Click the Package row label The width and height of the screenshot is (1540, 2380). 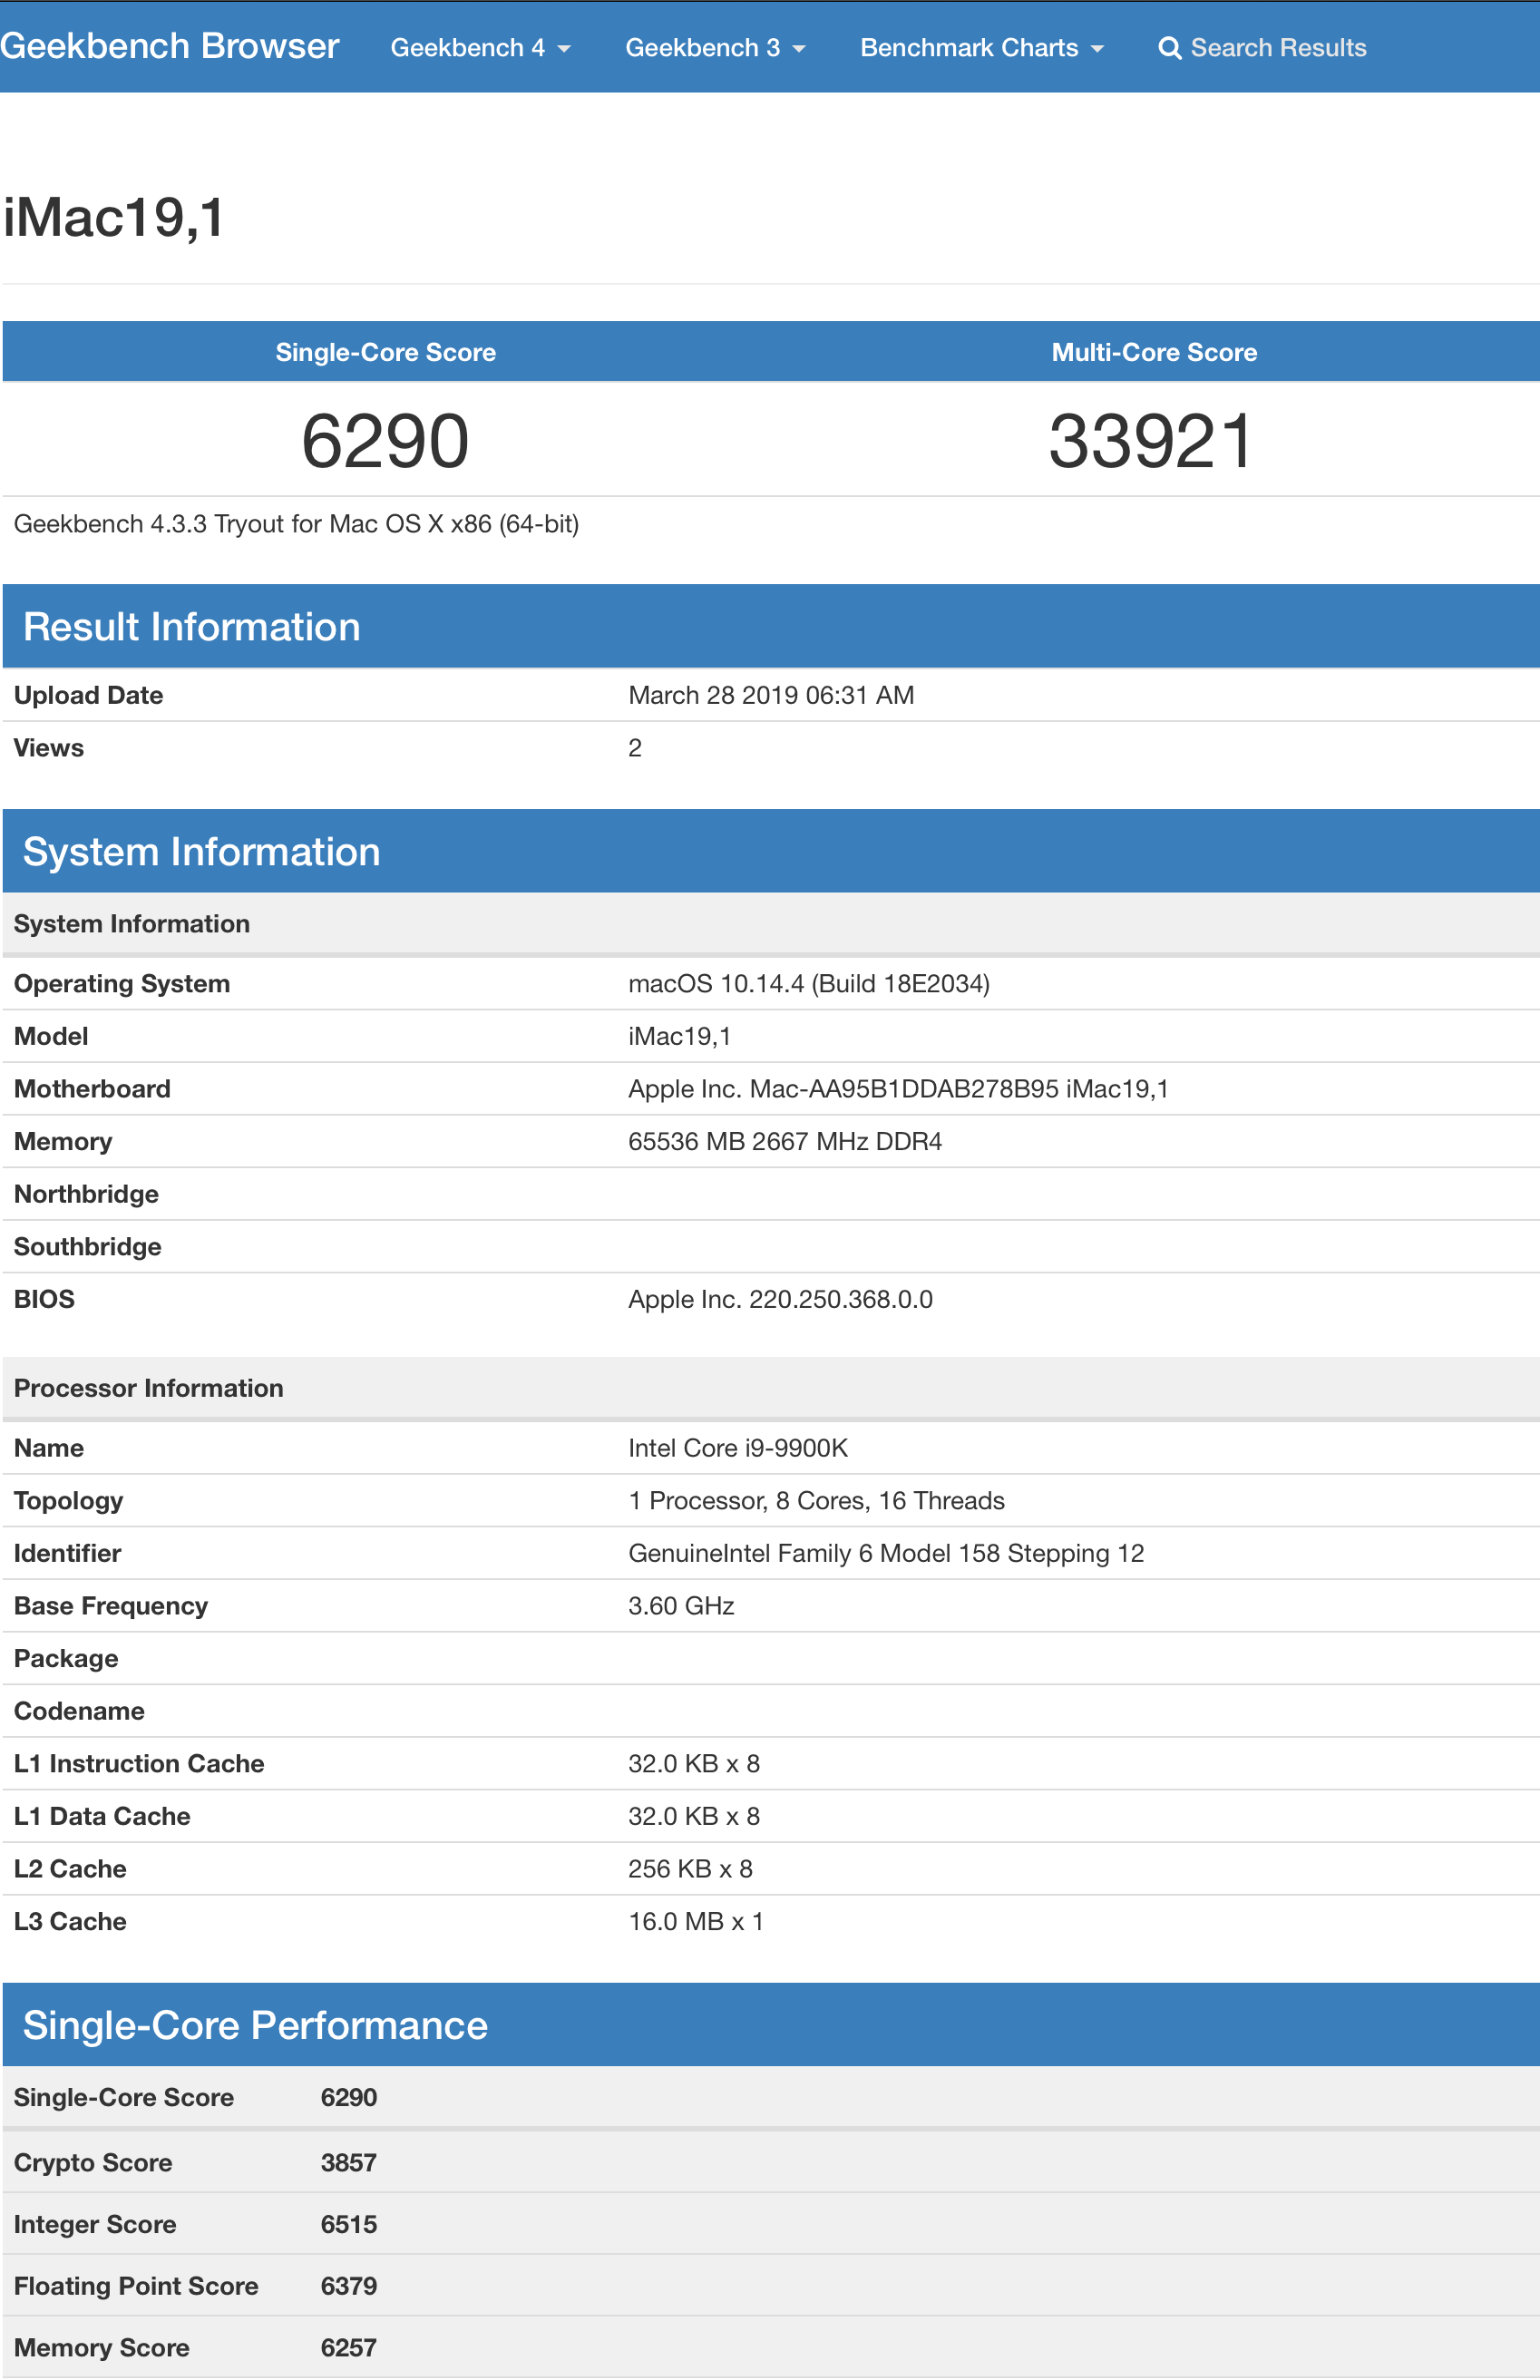pos(66,1658)
